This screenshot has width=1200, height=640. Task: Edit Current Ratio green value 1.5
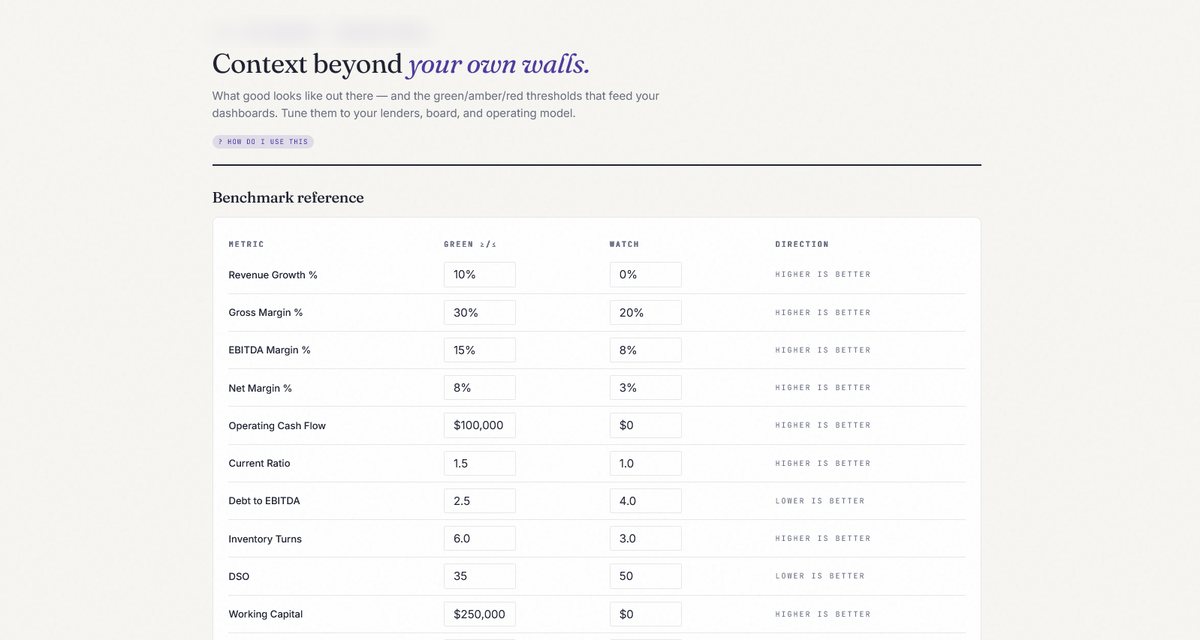point(480,464)
